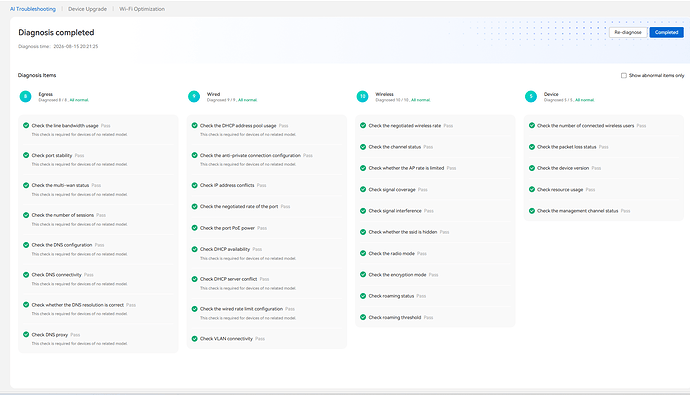The image size is (690, 395).
Task: Click the Wireless category count icon
Action: [x=363, y=96]
